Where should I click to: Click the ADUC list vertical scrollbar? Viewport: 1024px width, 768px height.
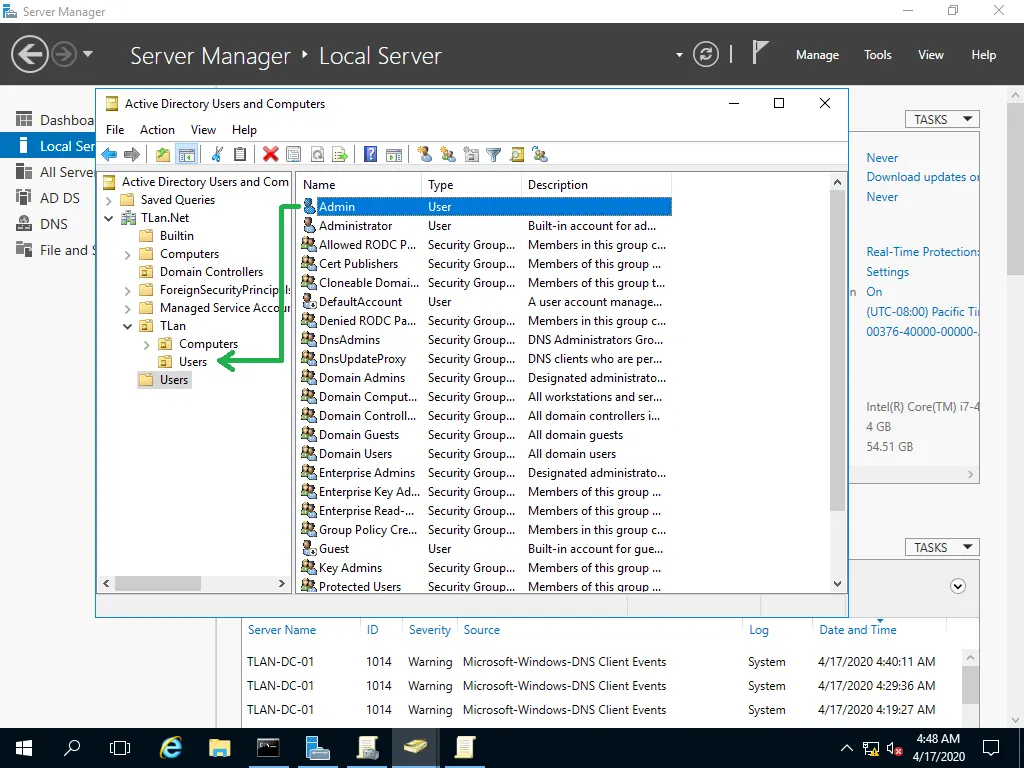click(837, 353)
